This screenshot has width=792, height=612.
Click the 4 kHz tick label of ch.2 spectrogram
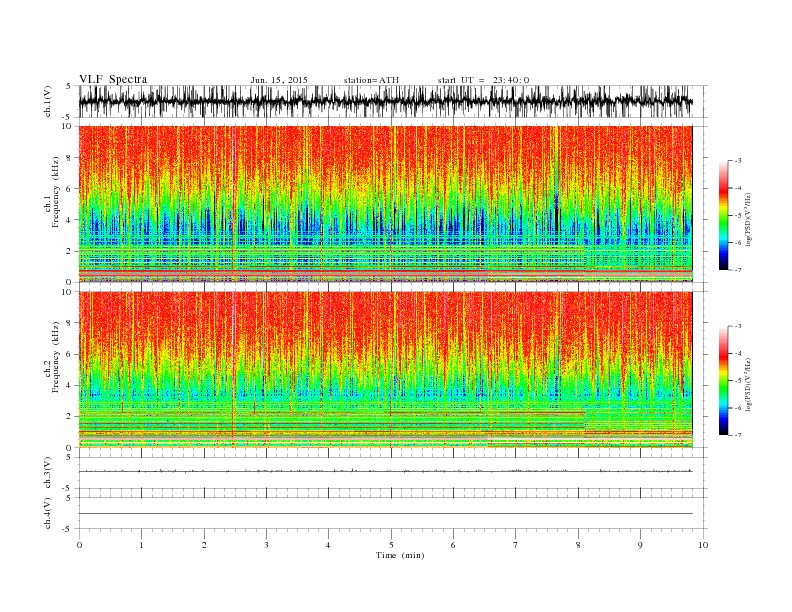click(x=69, y=385)
